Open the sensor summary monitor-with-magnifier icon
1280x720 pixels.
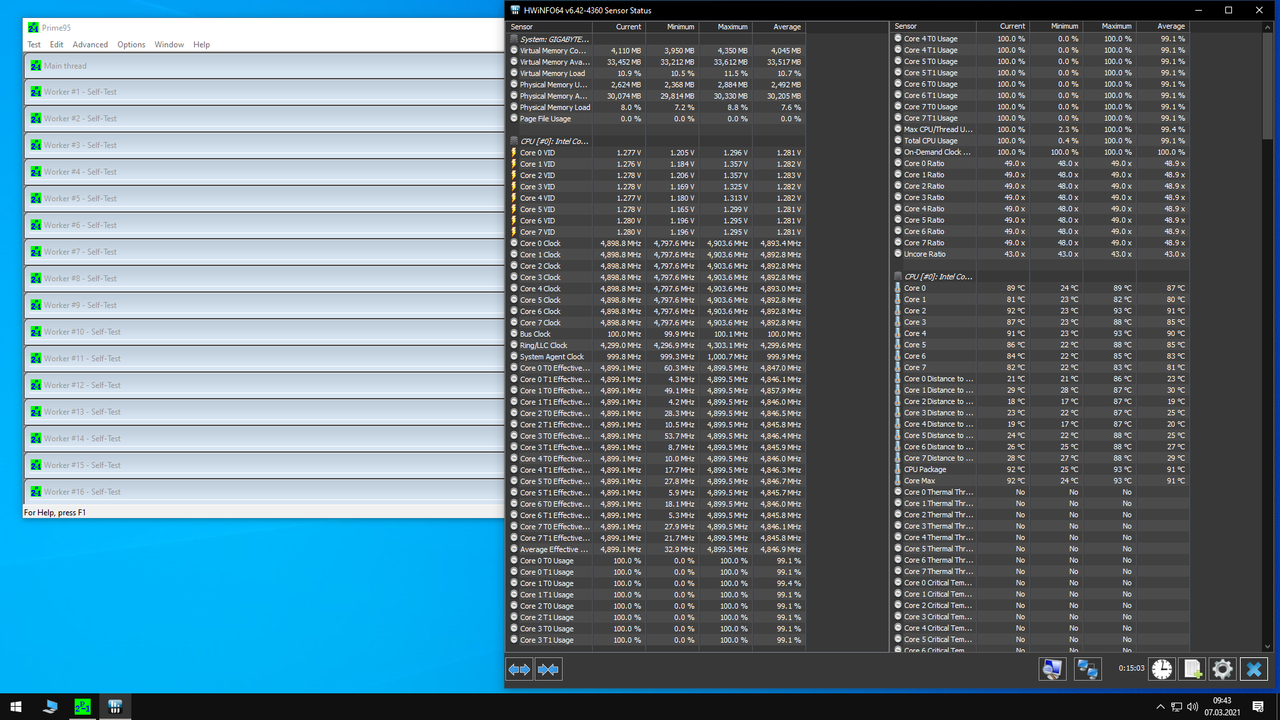tap(1052, 669)
